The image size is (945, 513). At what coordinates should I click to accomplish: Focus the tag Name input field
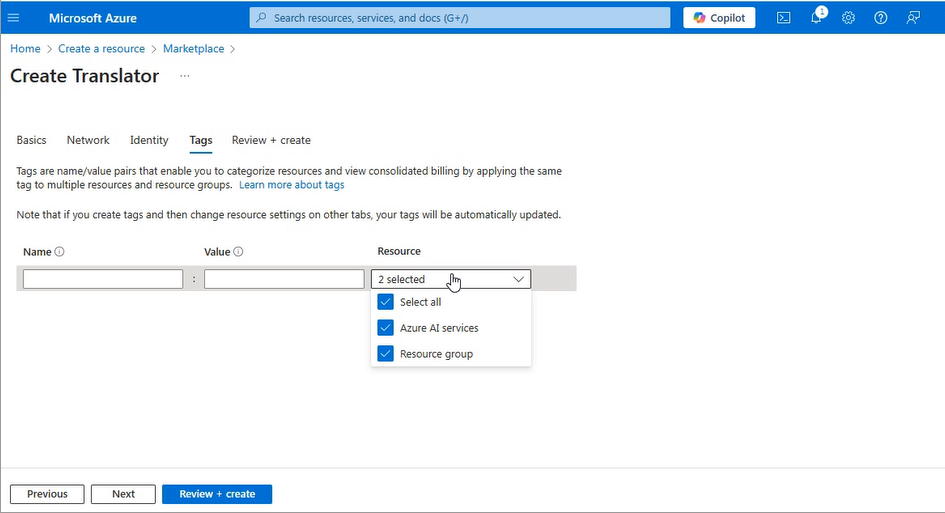click(x=103, y=279)
